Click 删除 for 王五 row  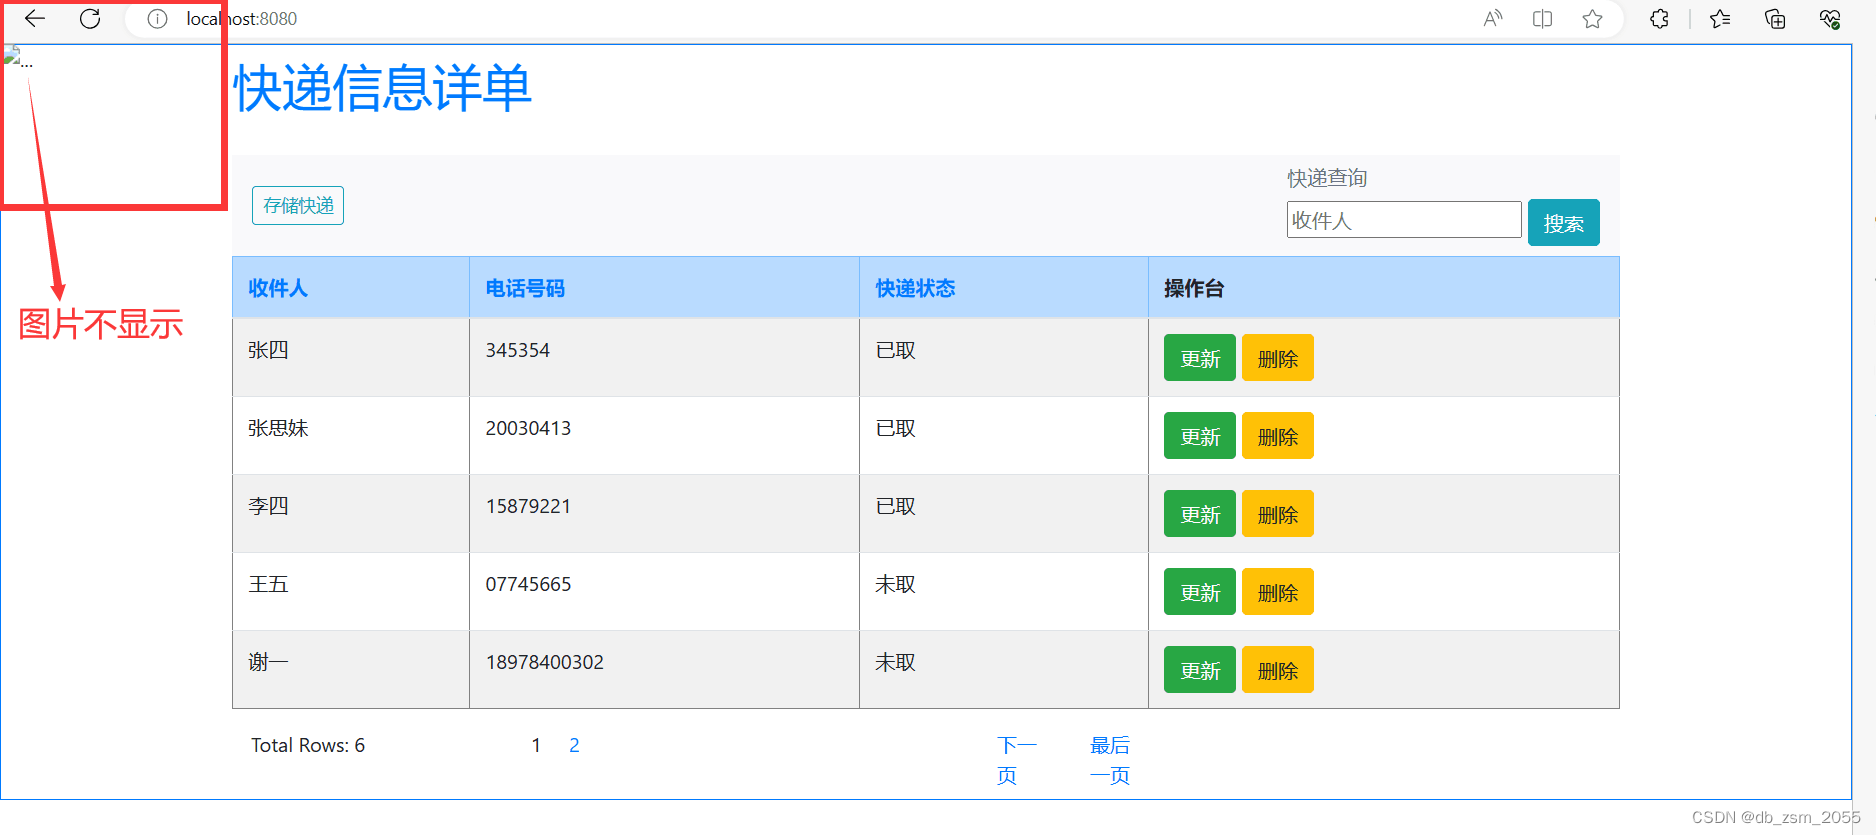[x=1278, y=592]
